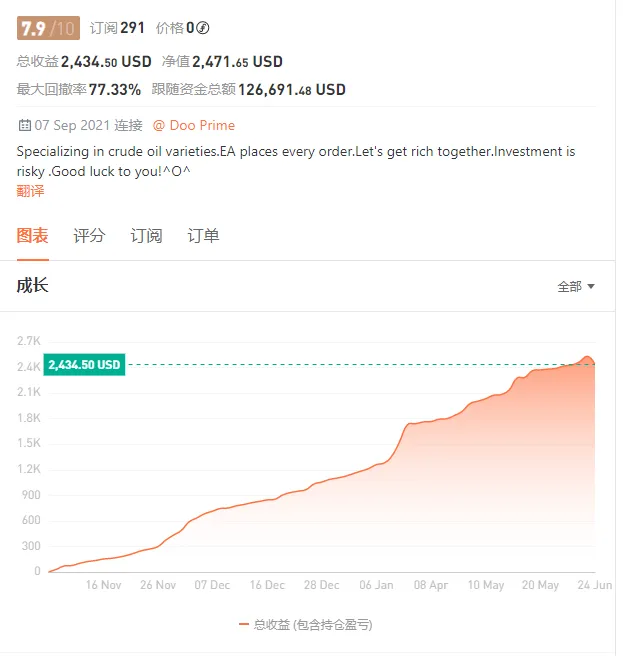Switch to the 订阅 tab
Image resolution: width=623 pixels, height=656 pixels.
click(x=146, y=236)
